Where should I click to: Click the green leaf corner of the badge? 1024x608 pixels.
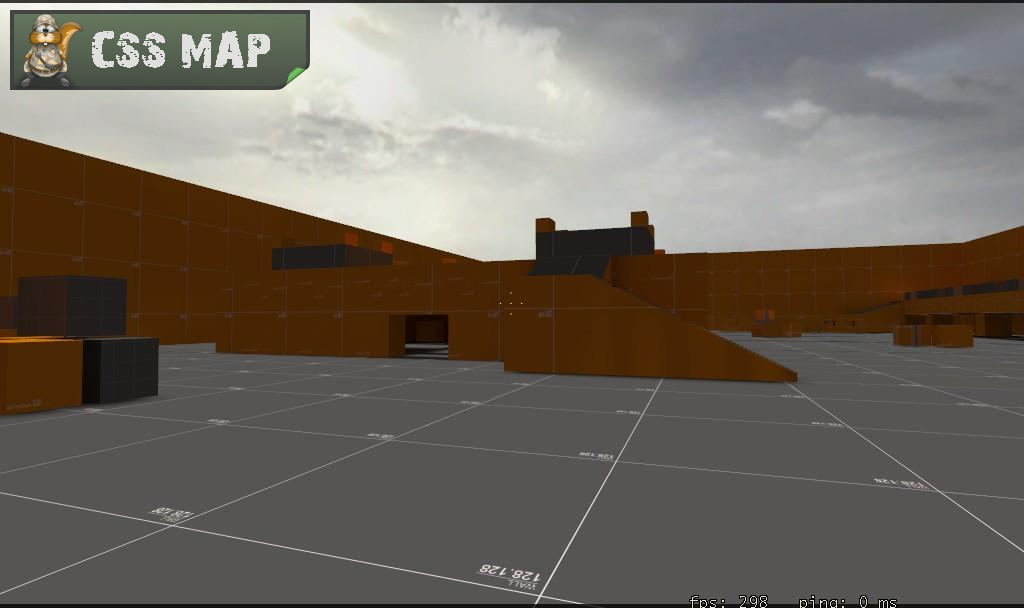[296, 76]
